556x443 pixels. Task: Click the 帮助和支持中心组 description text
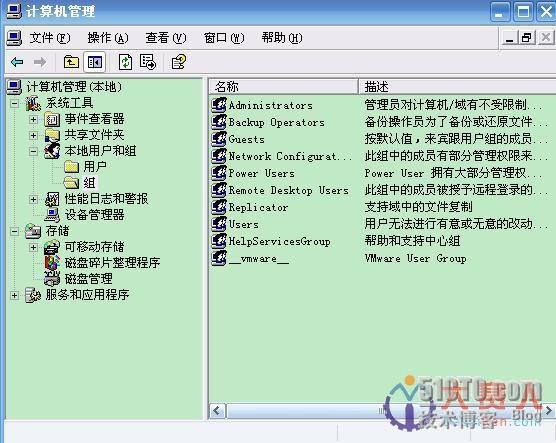(412, 242)
